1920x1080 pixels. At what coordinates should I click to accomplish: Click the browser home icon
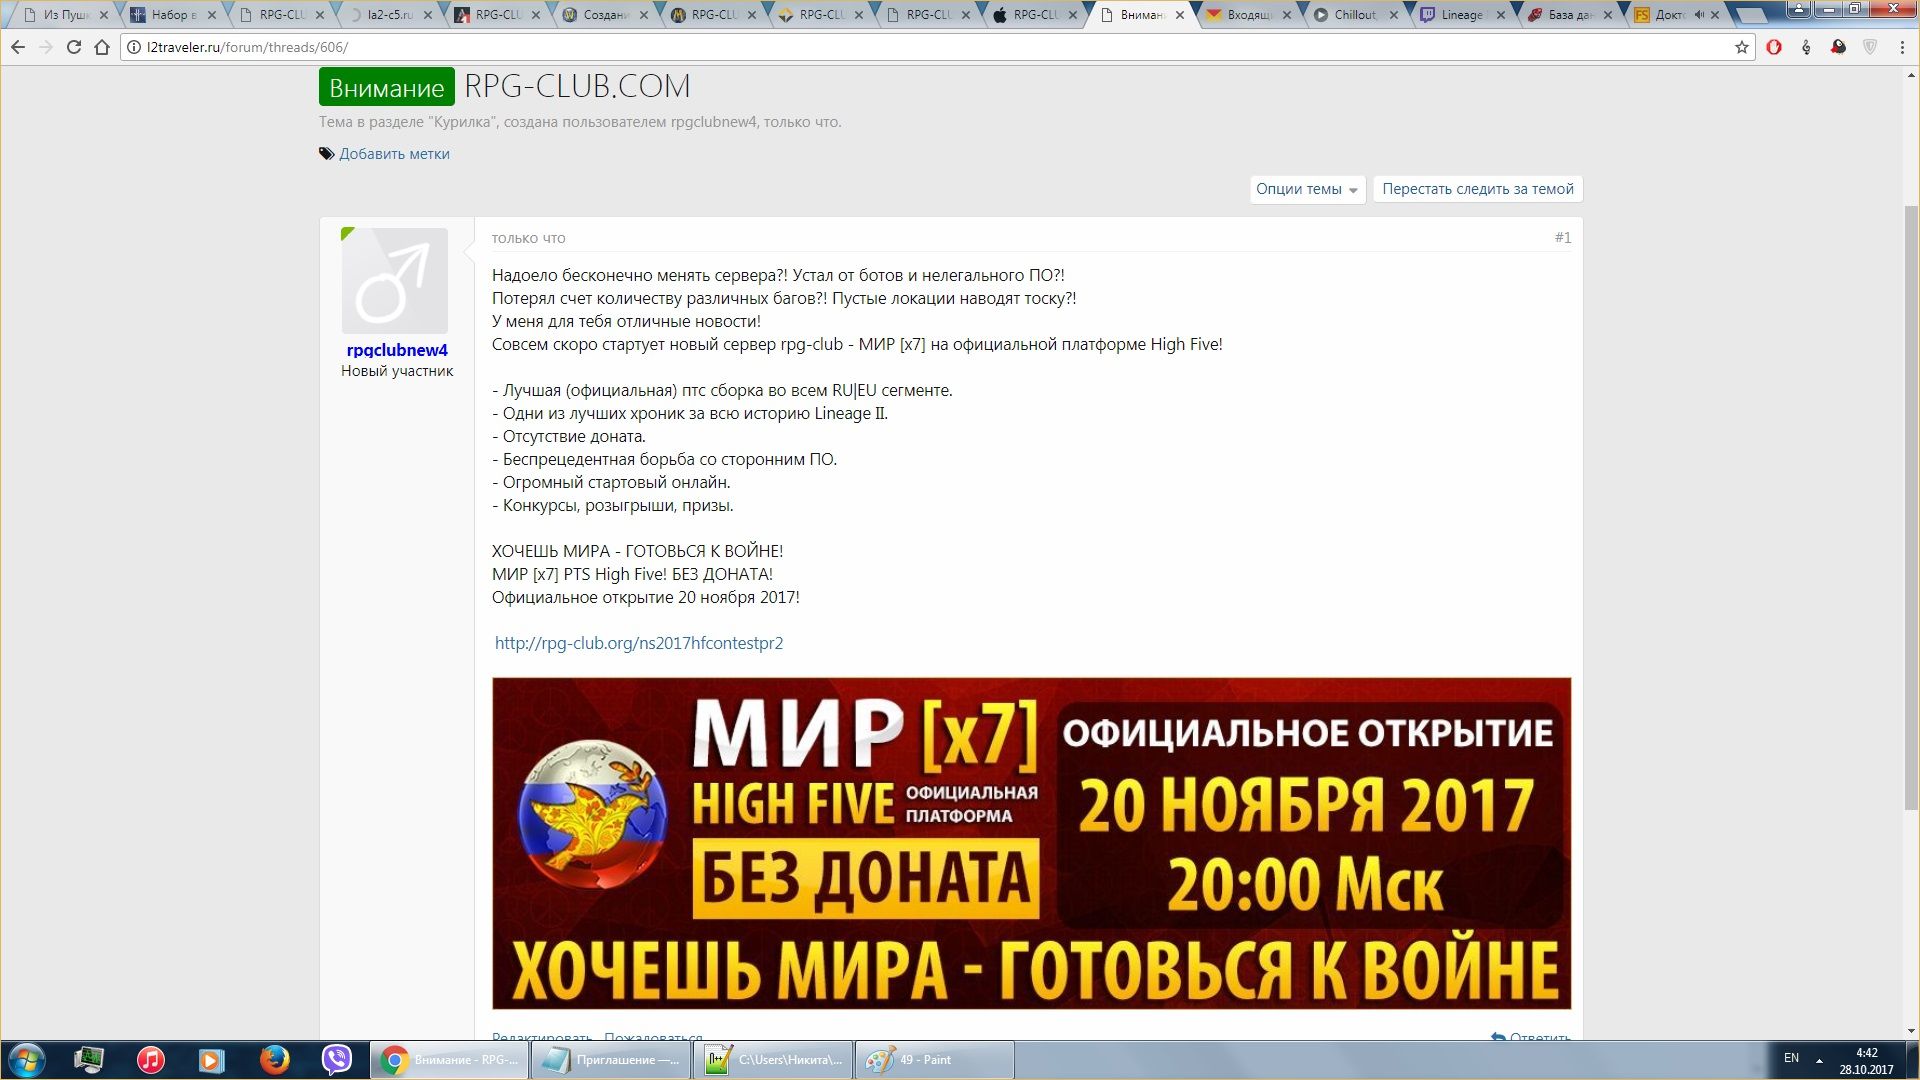101,47
